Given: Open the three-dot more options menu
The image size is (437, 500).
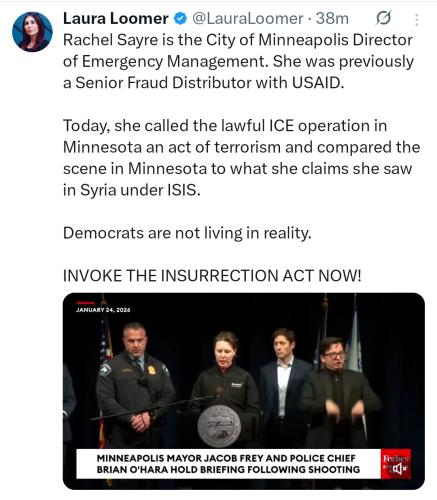Looking at the screenshot, I should coord(417,20).
